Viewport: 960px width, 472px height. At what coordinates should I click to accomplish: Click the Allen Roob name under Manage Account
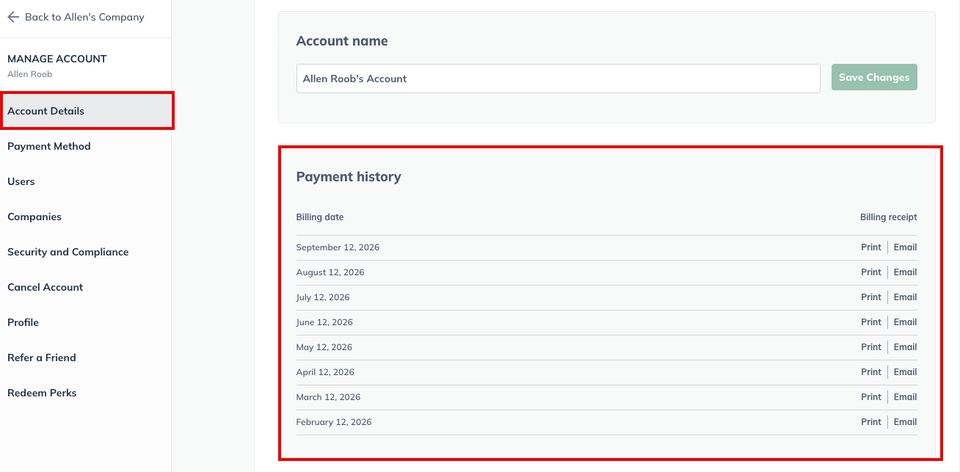(x=29, y=74)
